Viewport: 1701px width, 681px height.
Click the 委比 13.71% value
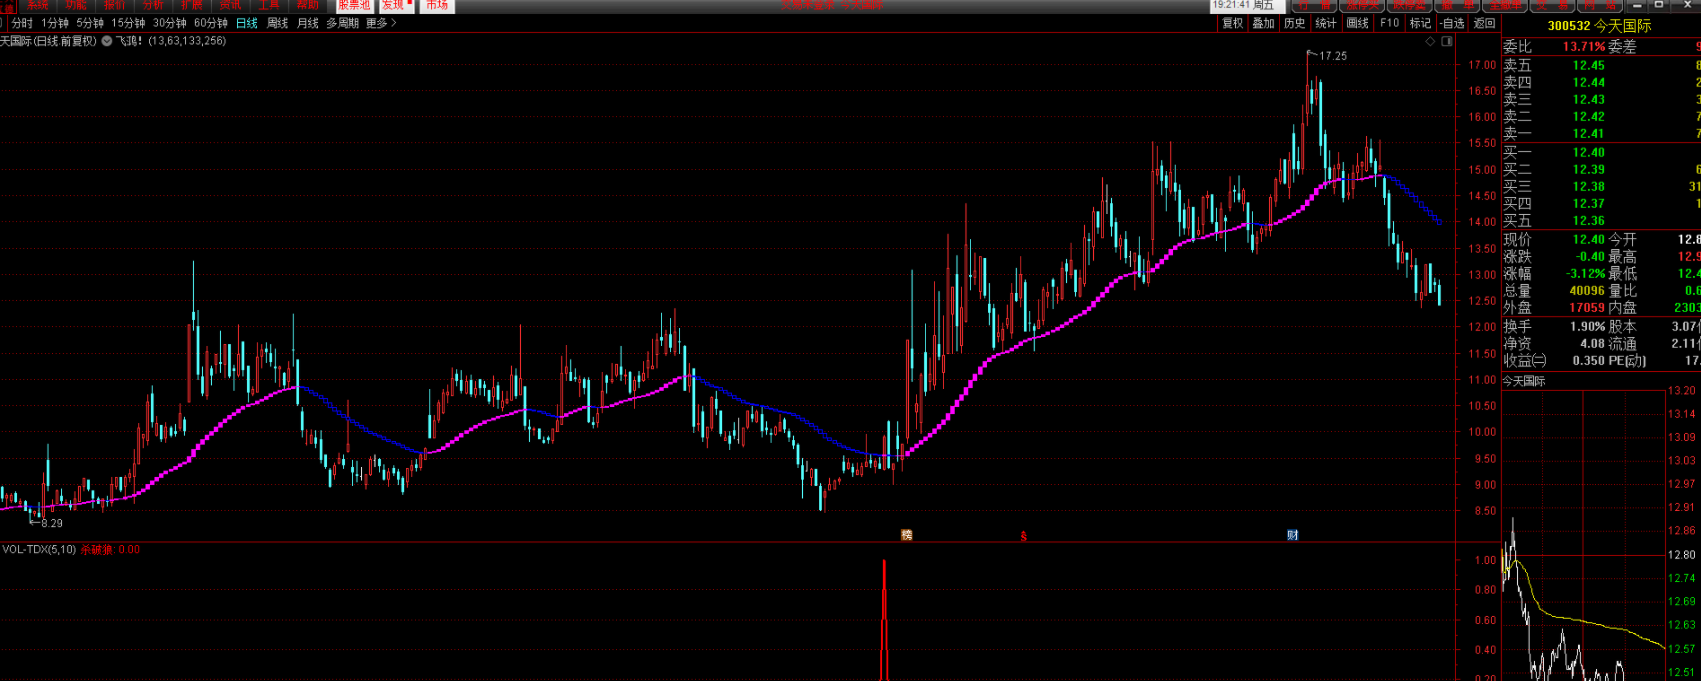pos(1584,47)
